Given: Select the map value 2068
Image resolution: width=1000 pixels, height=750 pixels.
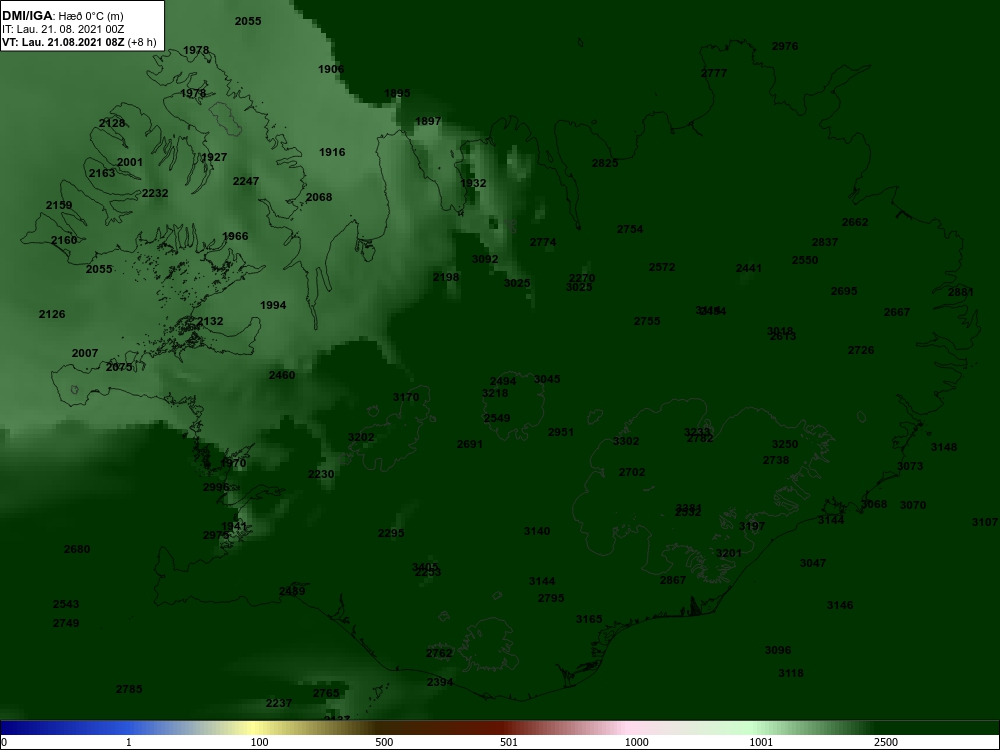Looking at the screenshot, I should point(319,197).
